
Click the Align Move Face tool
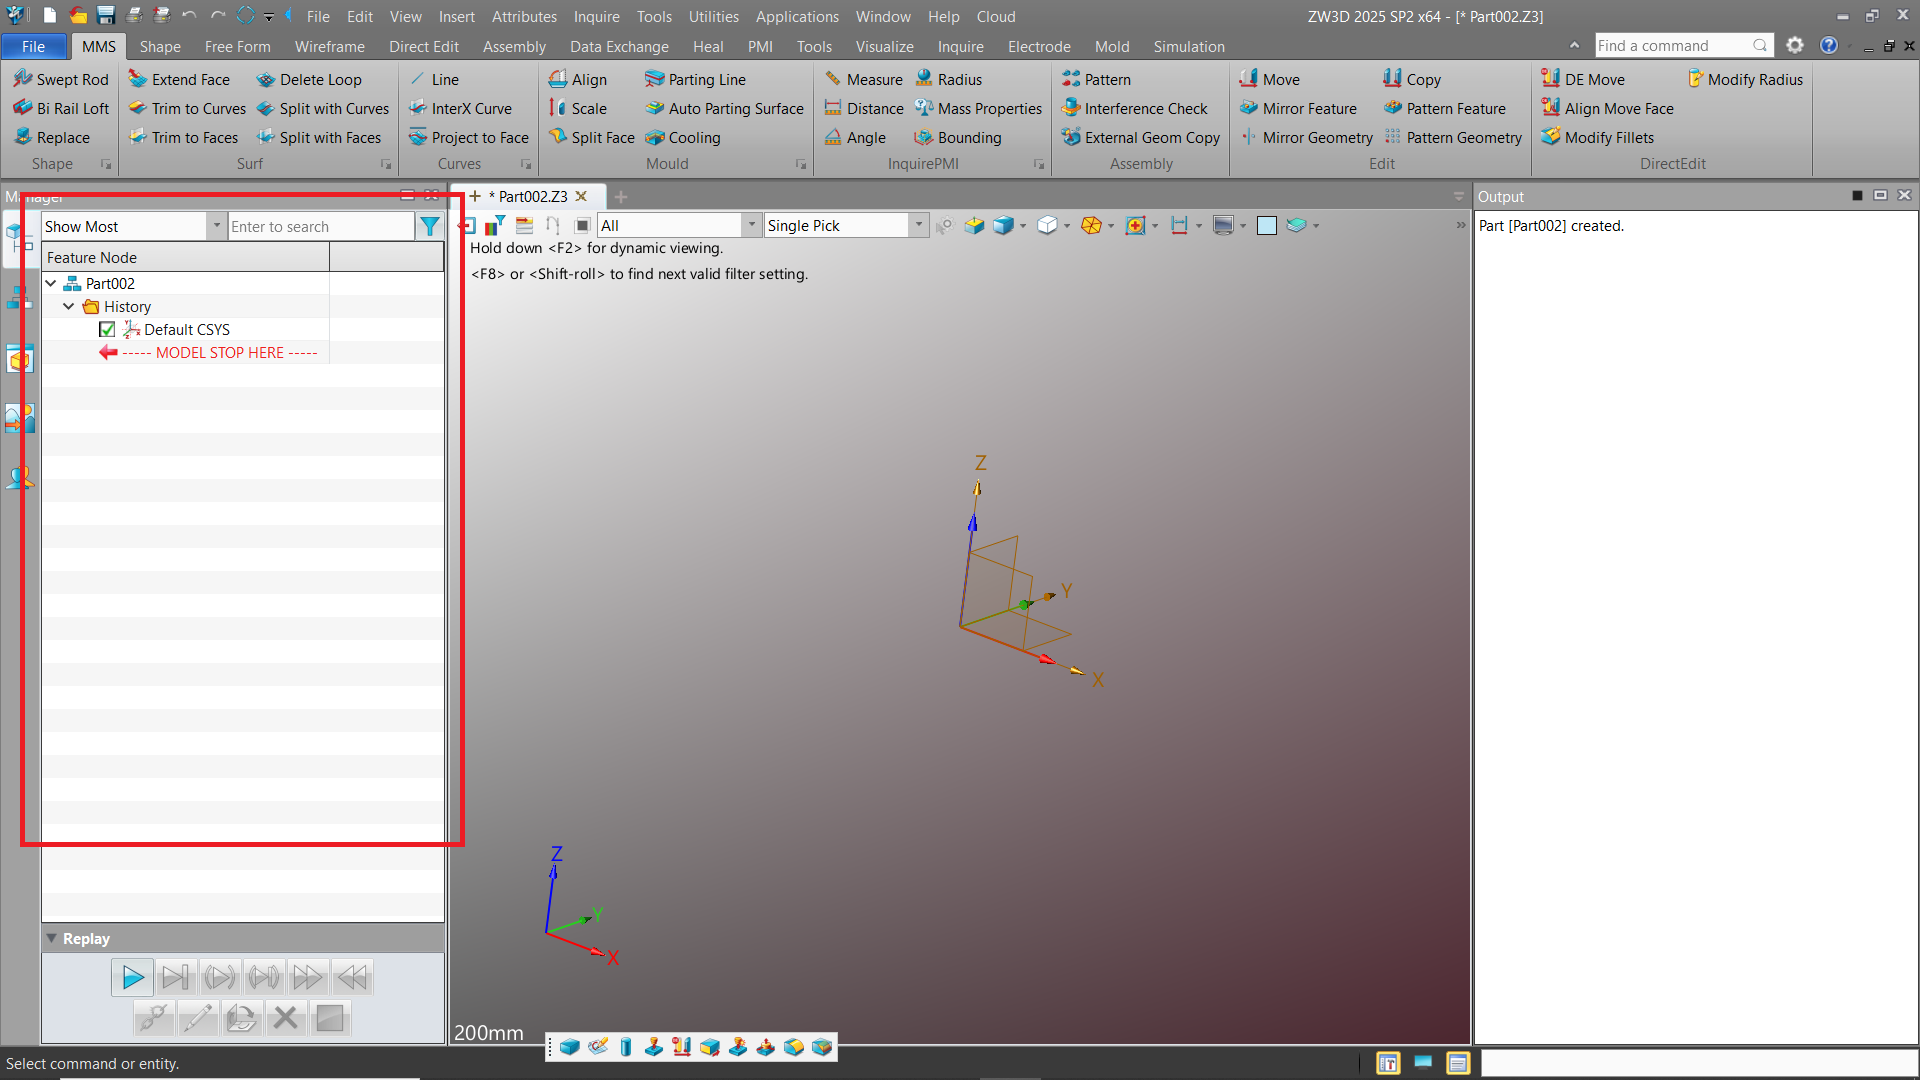click(x=1607, y=108)
